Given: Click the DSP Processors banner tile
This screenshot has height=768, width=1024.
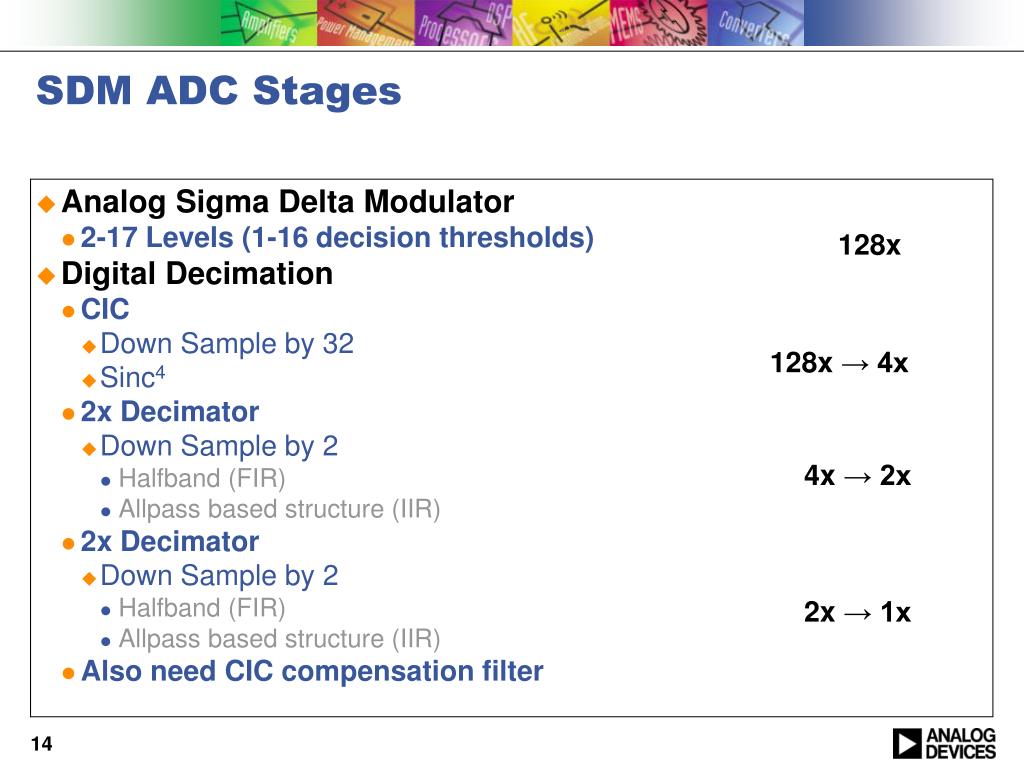Looking at the screenshot, I should click(x=462, y=23).
